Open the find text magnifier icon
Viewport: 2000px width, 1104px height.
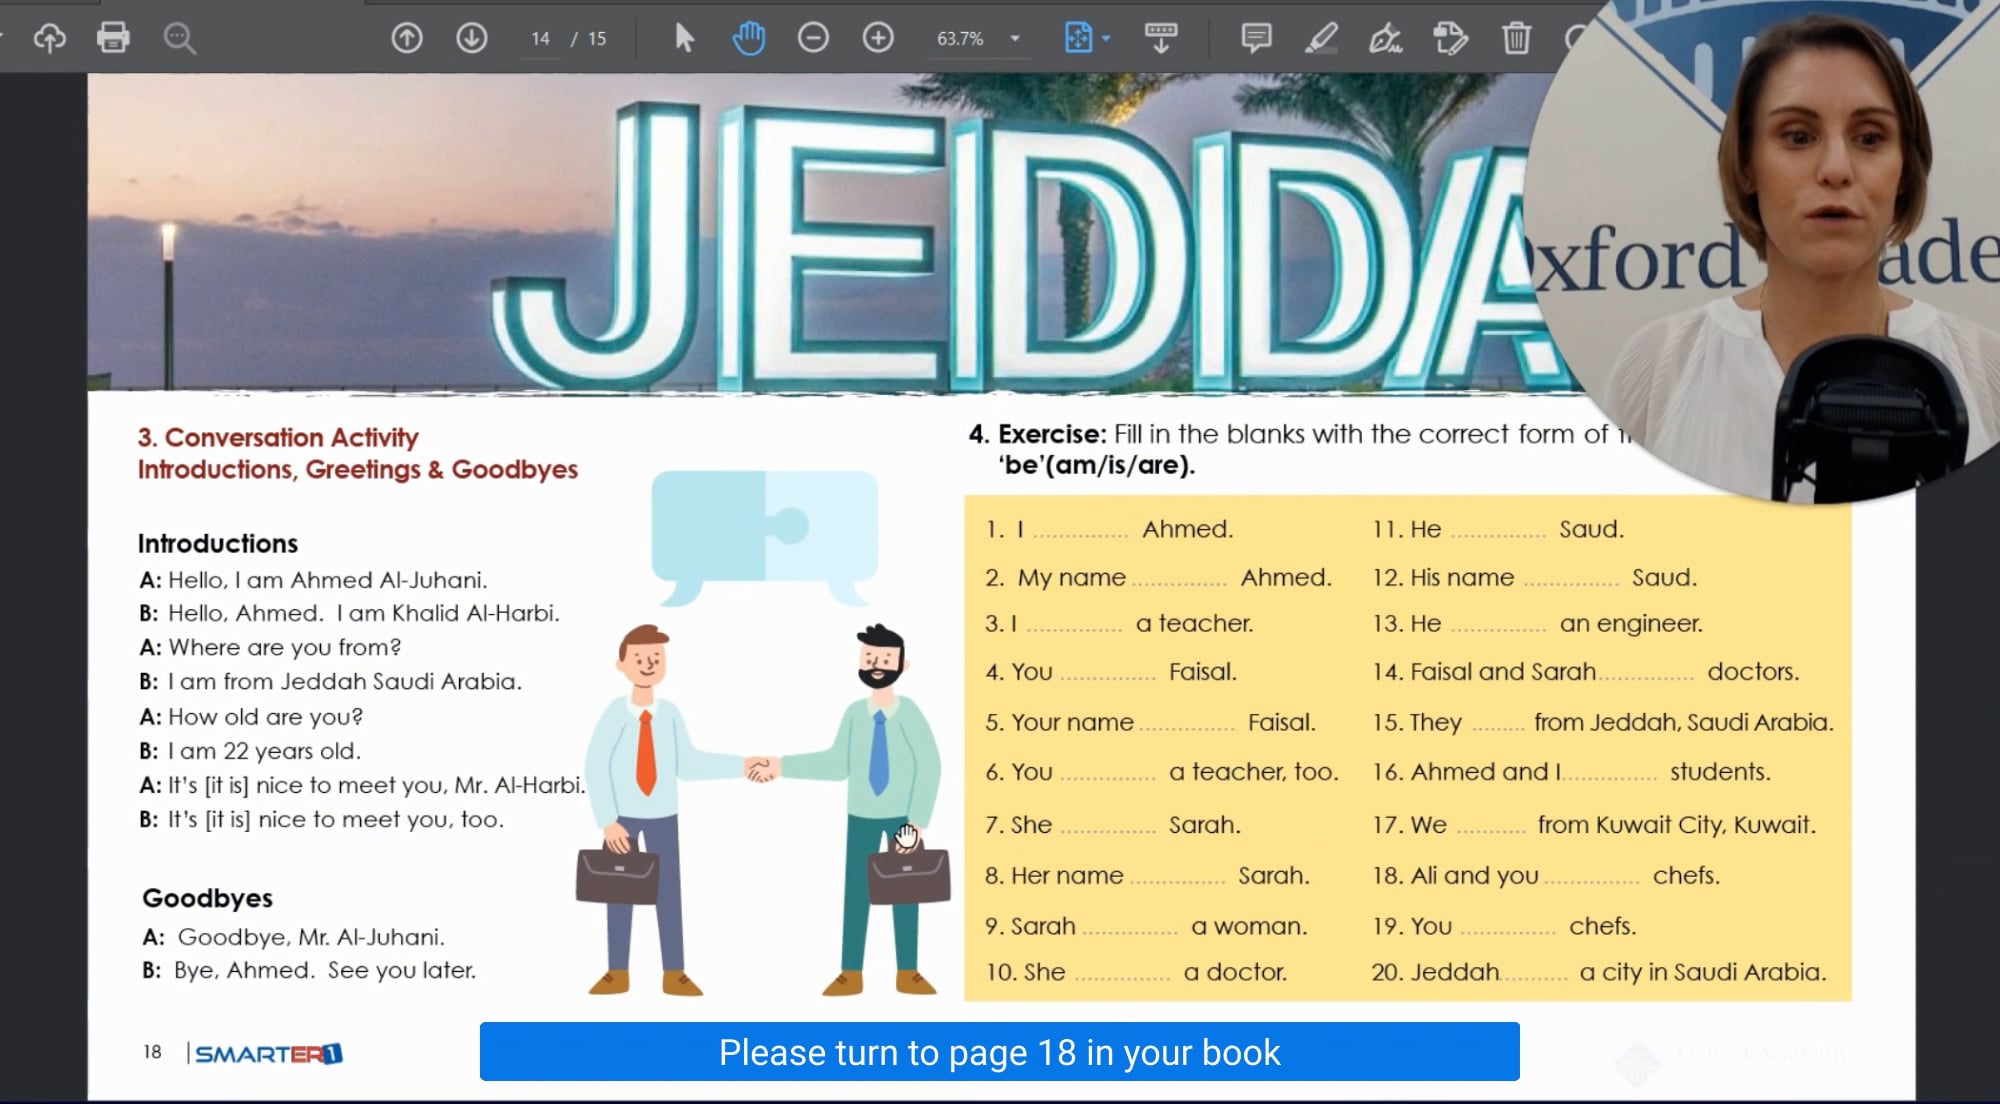point(179,38)
